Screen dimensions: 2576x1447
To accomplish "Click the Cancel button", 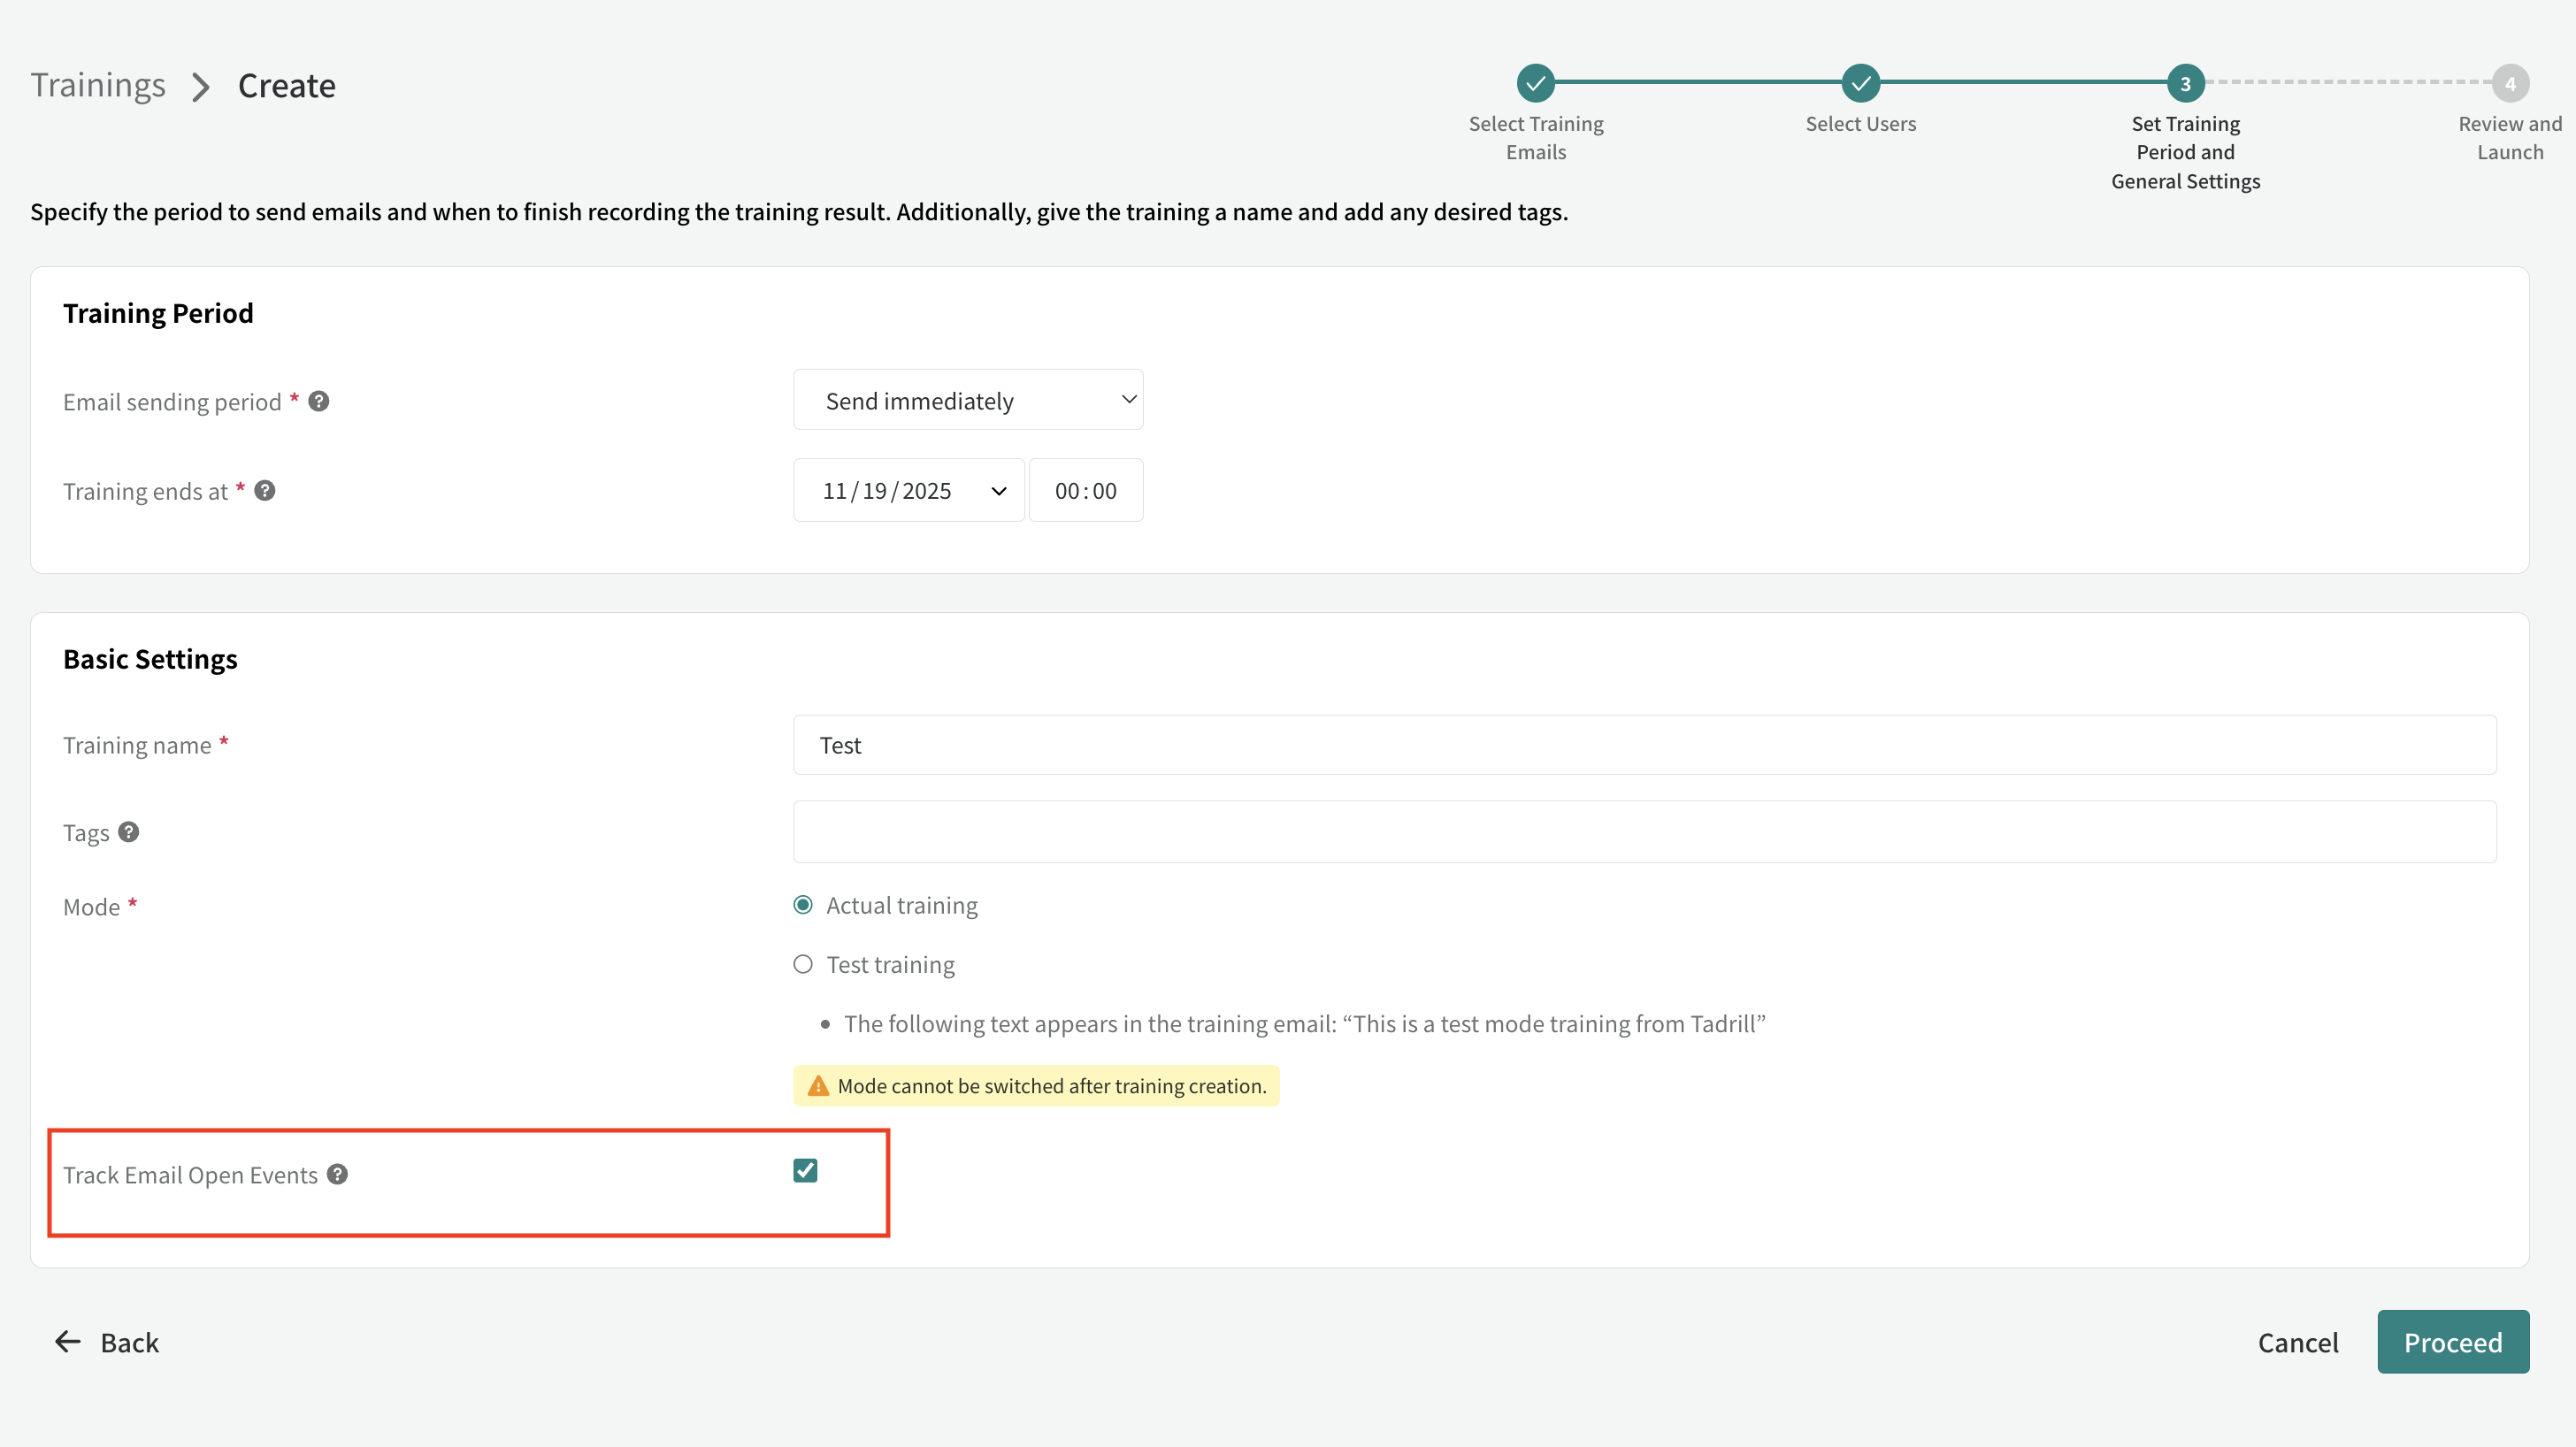I will point(2298,1342).
